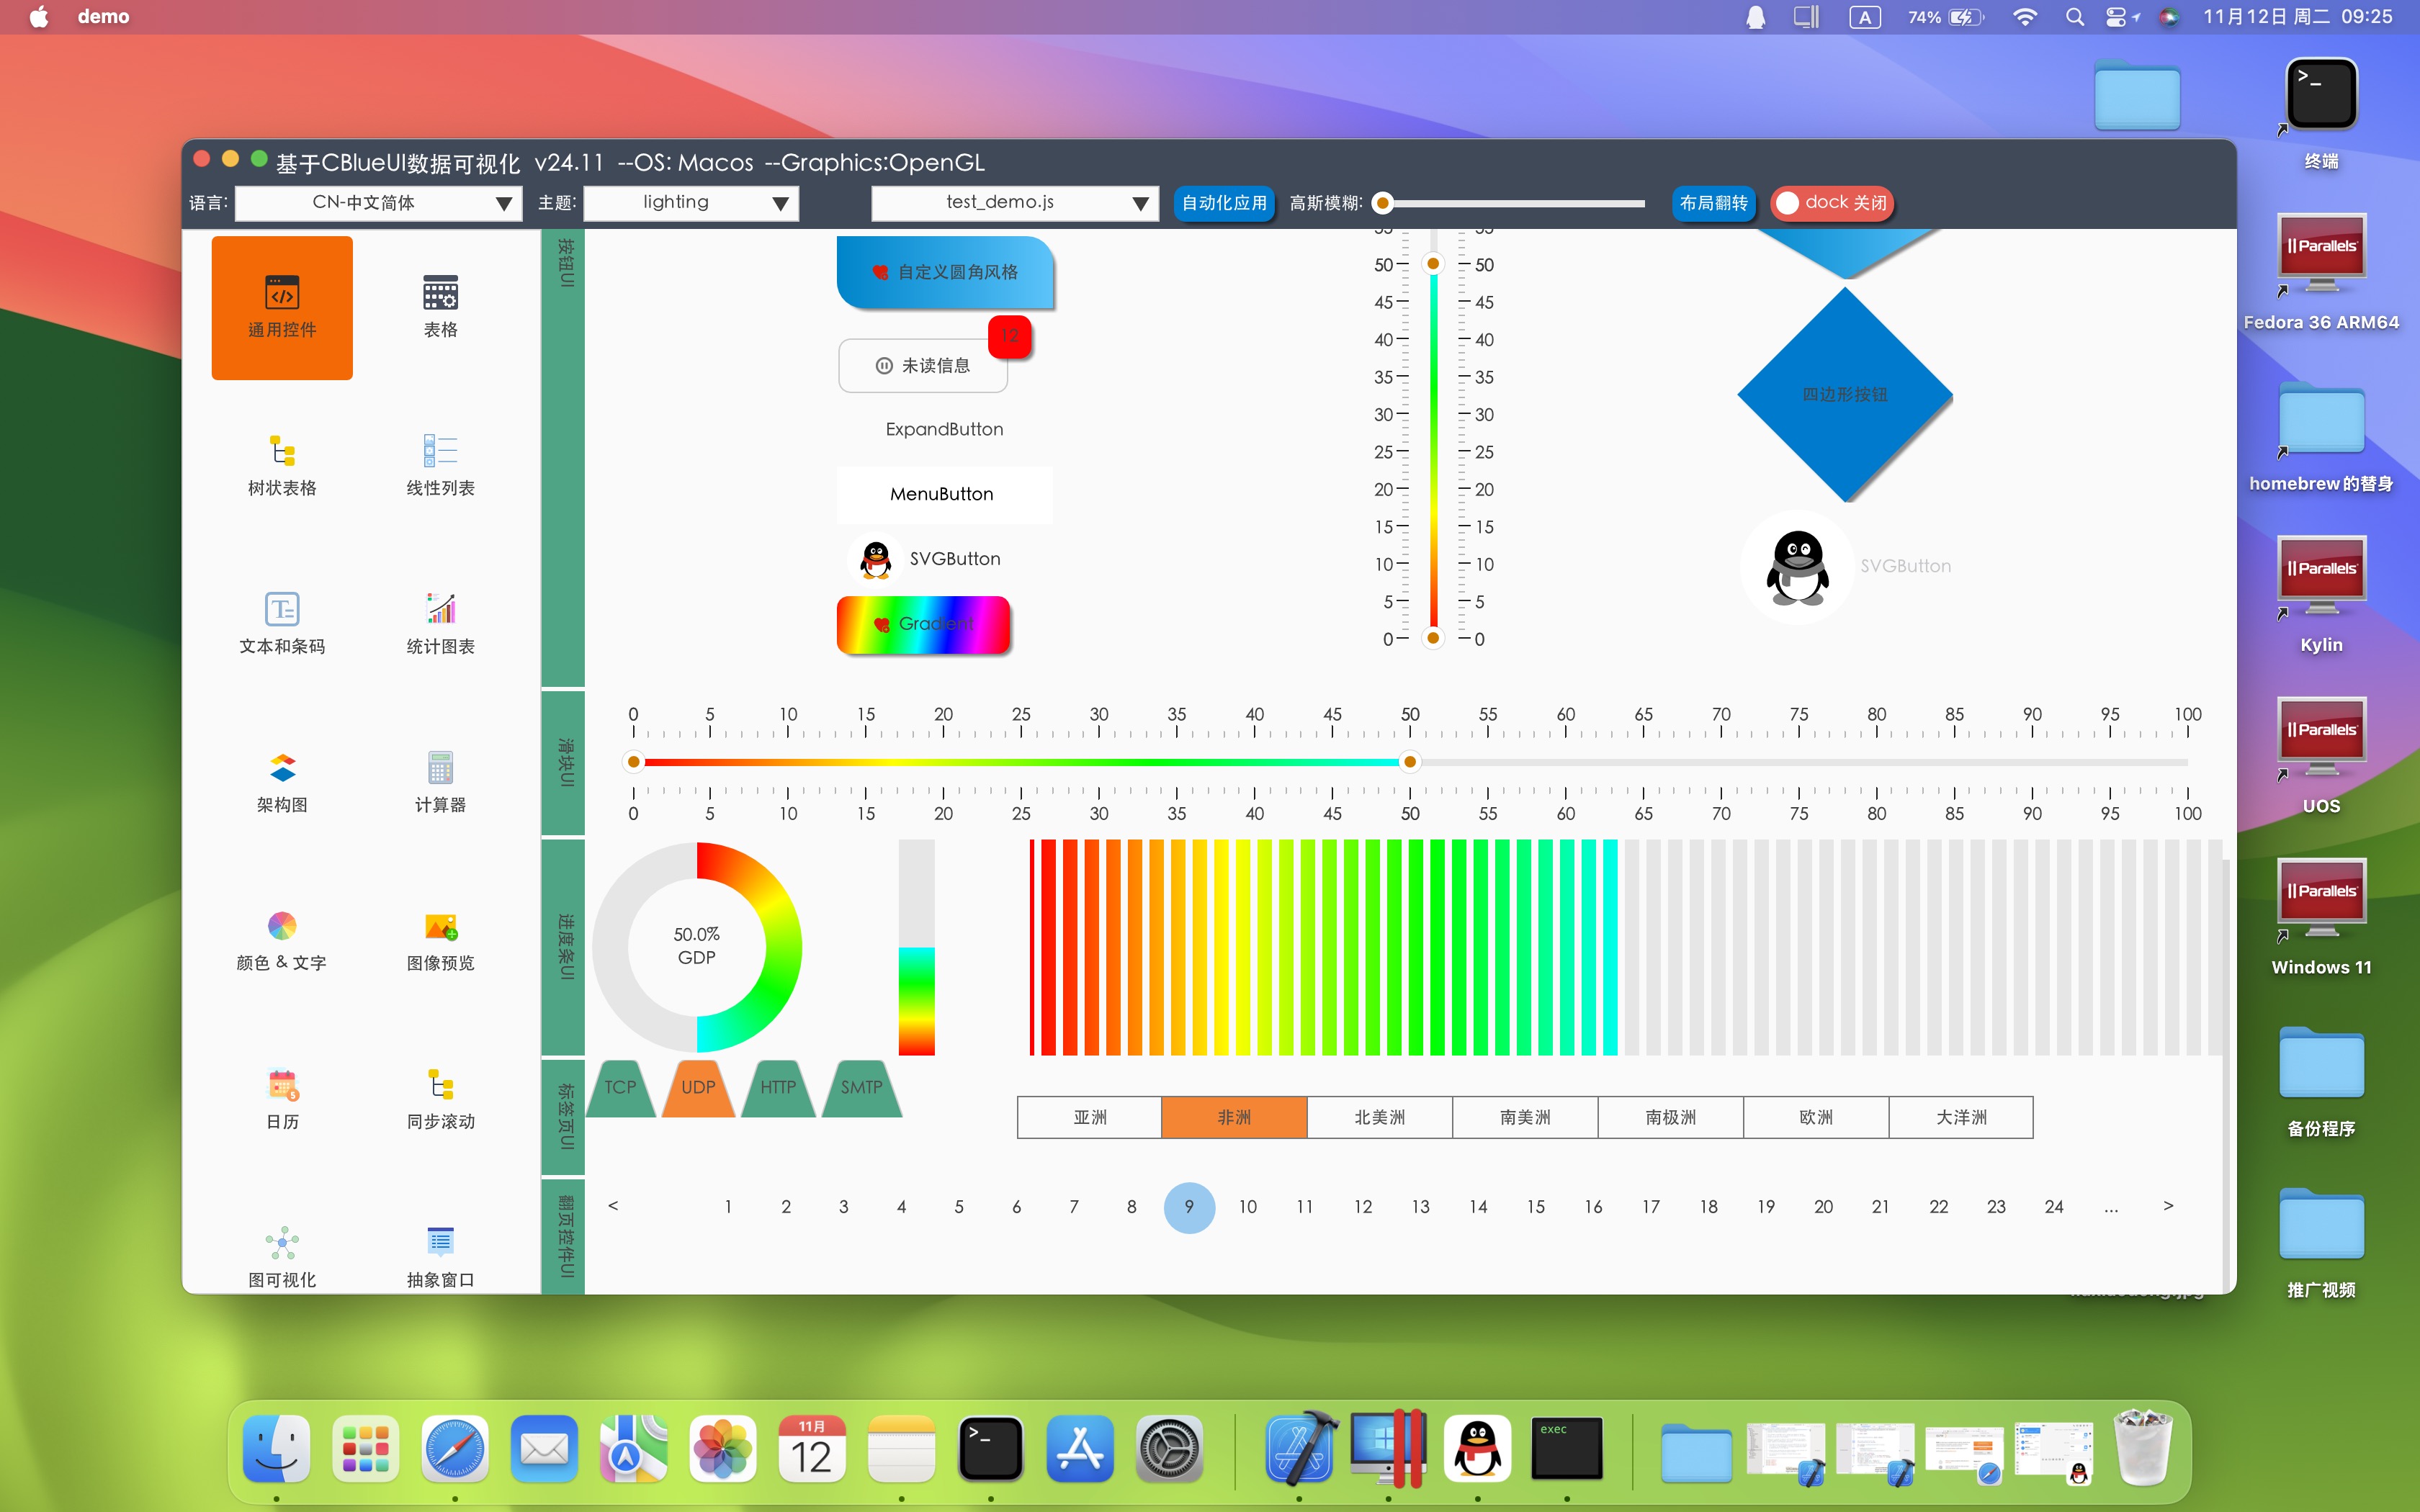This screenshot has height=1512, width=2420.
Task: Select the 亚洲 segment option
Action: pos(1089,1117)
